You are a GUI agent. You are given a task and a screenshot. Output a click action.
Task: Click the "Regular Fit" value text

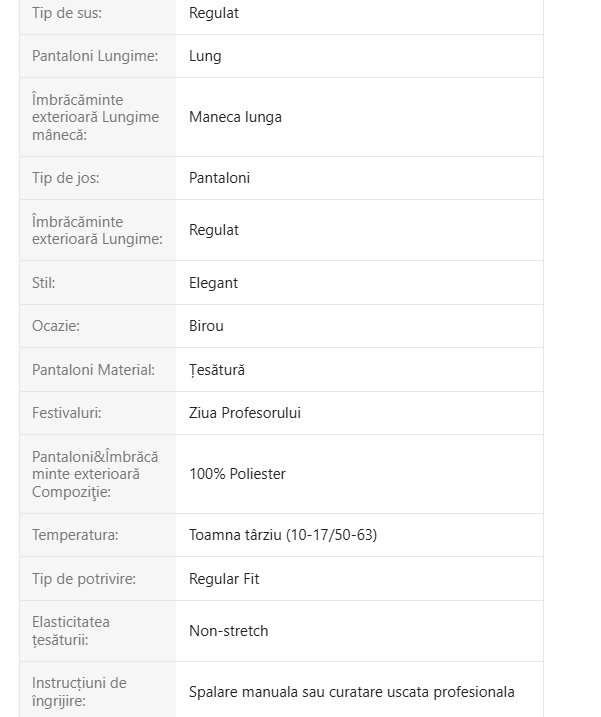[x=224, y=579]
